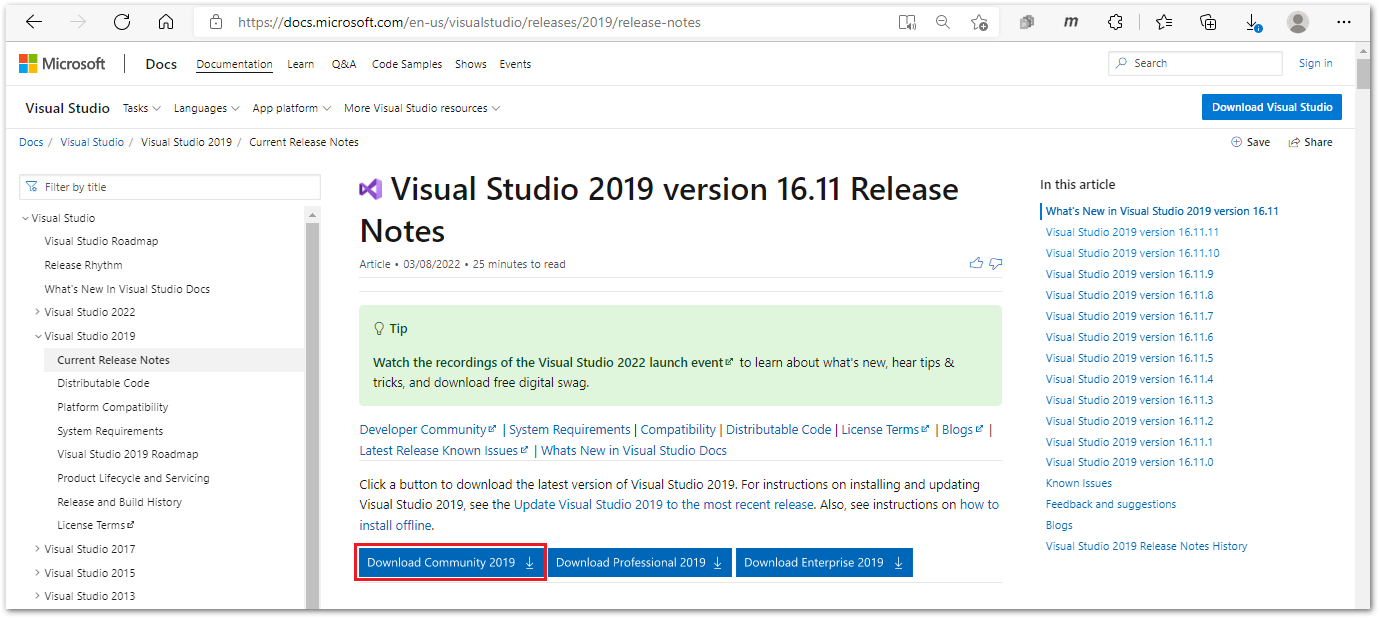This screenshot has height=618, width=1379.
Task: Click Download Community 2019 button
Action: [451, 563]
